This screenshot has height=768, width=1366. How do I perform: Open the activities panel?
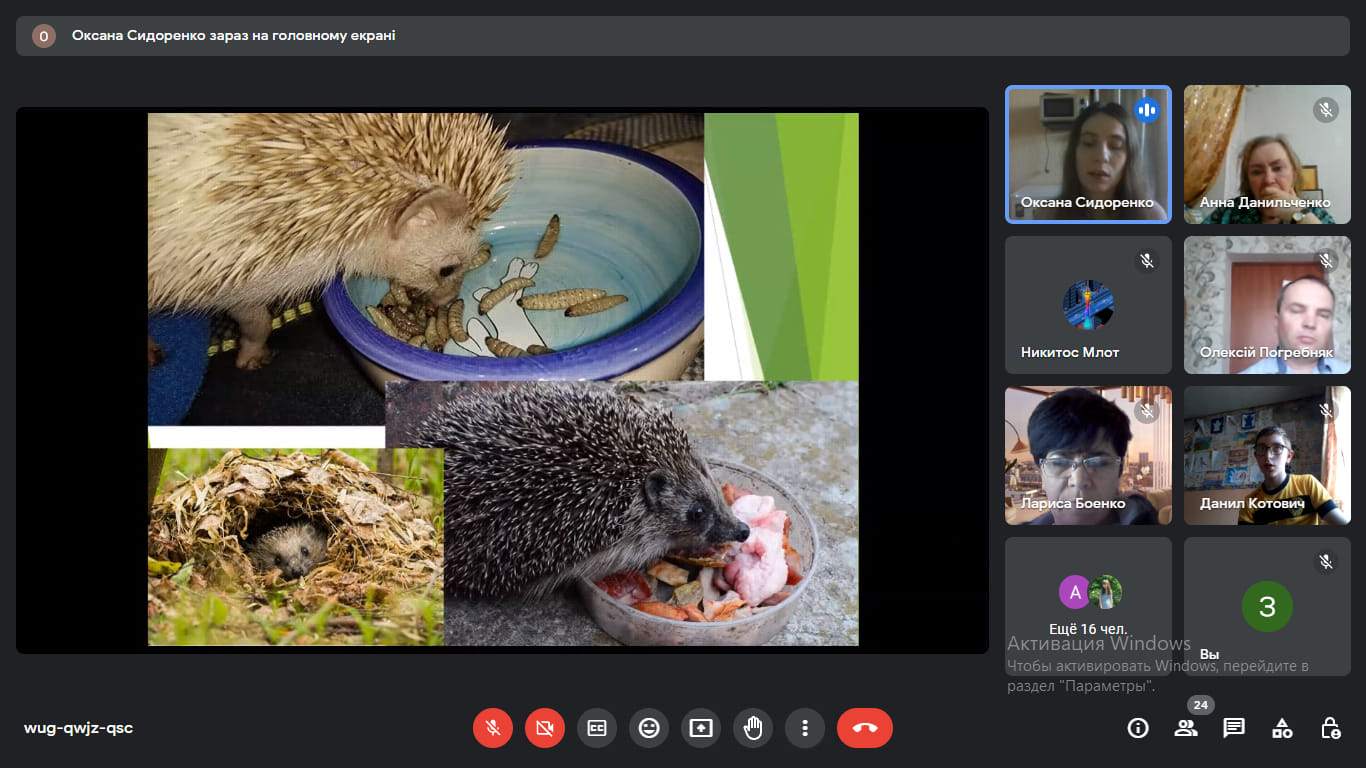(1282, 728)
